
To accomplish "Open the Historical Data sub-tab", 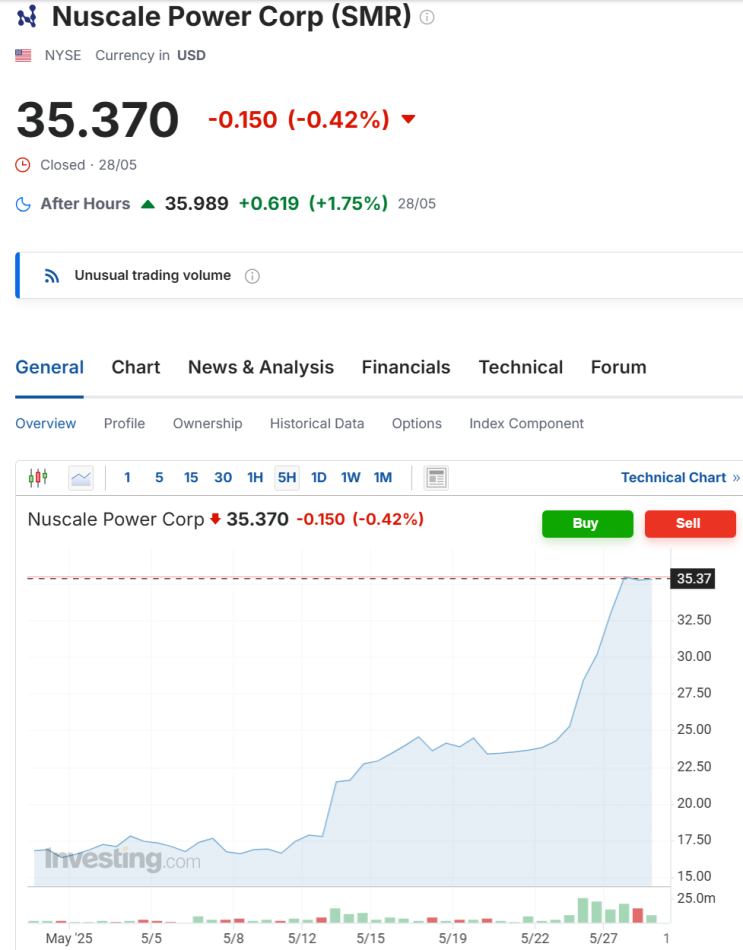I will coord(317,424).
